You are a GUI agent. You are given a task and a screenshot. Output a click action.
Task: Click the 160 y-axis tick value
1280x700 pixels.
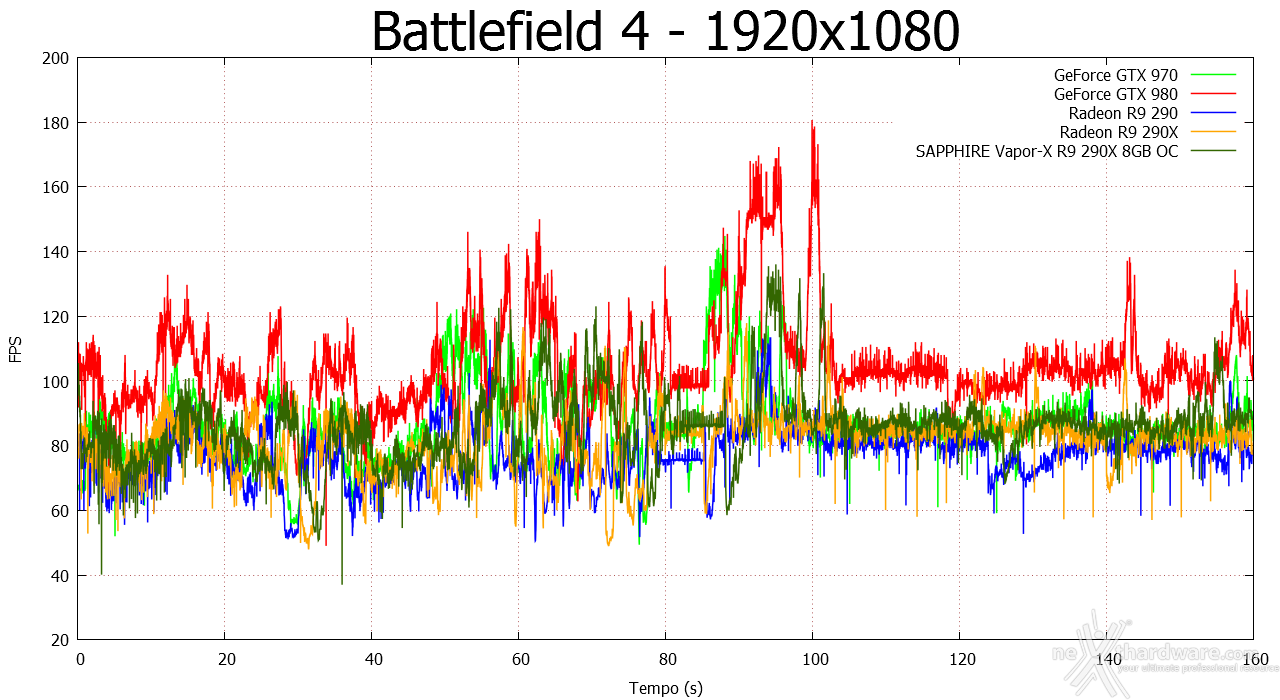pyautogui.click(x=56, y=187)
